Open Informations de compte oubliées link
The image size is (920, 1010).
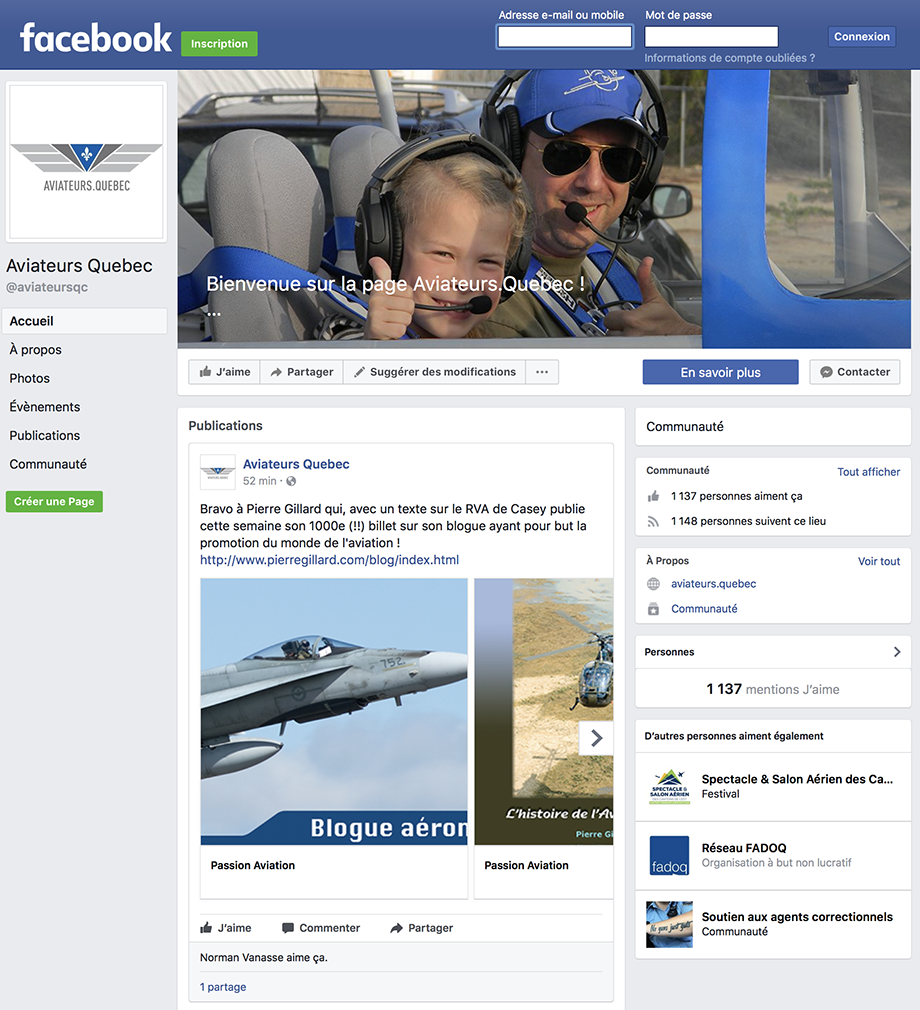[x=729, y=58]
